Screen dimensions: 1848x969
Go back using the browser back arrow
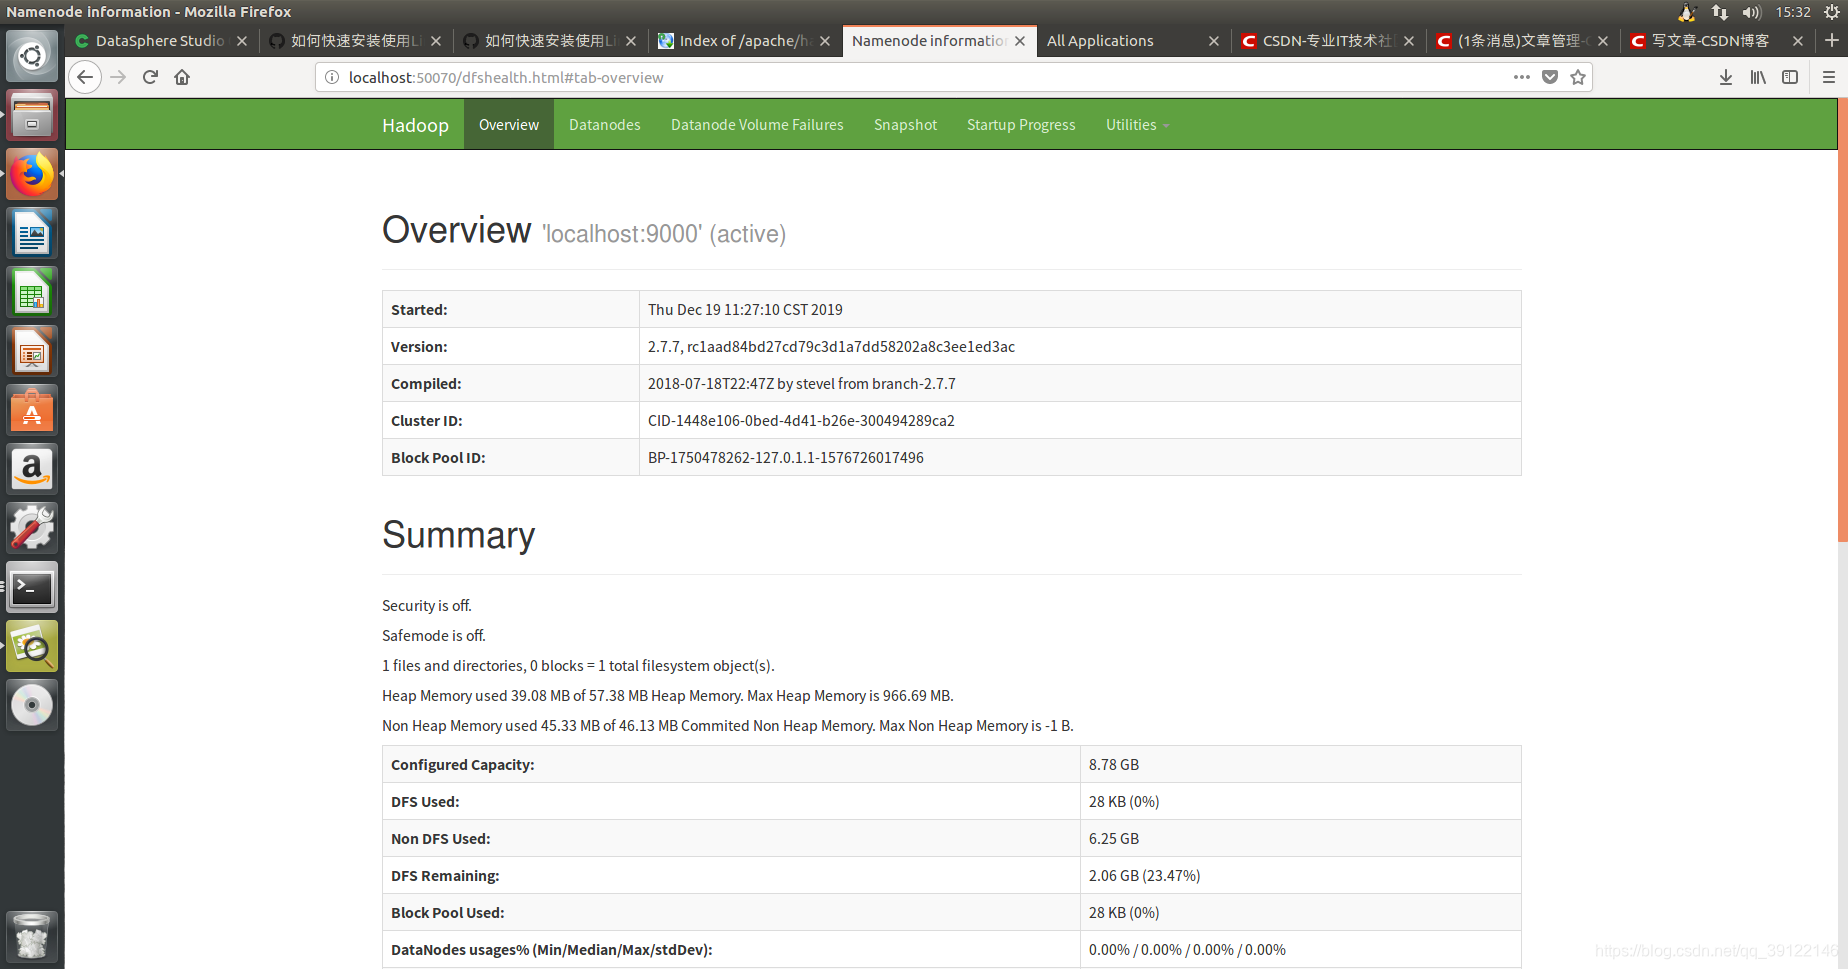click(85, 77)
